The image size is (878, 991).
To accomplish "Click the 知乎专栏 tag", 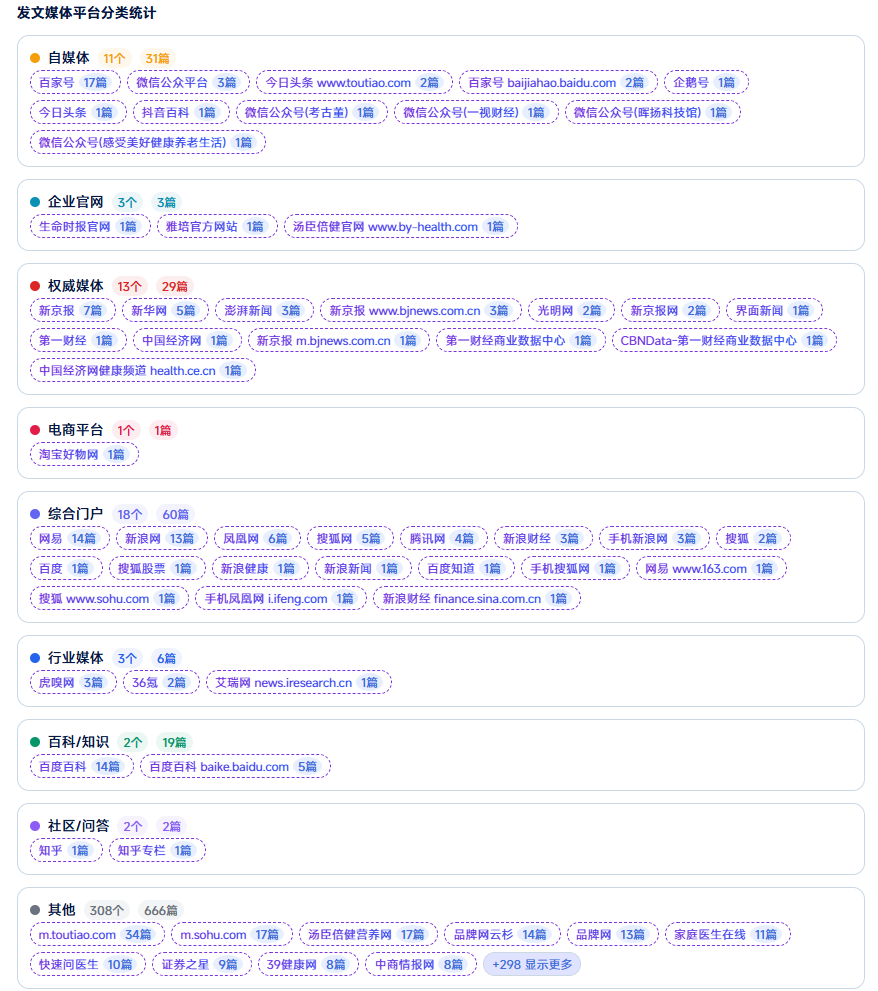I will [156, 850].
